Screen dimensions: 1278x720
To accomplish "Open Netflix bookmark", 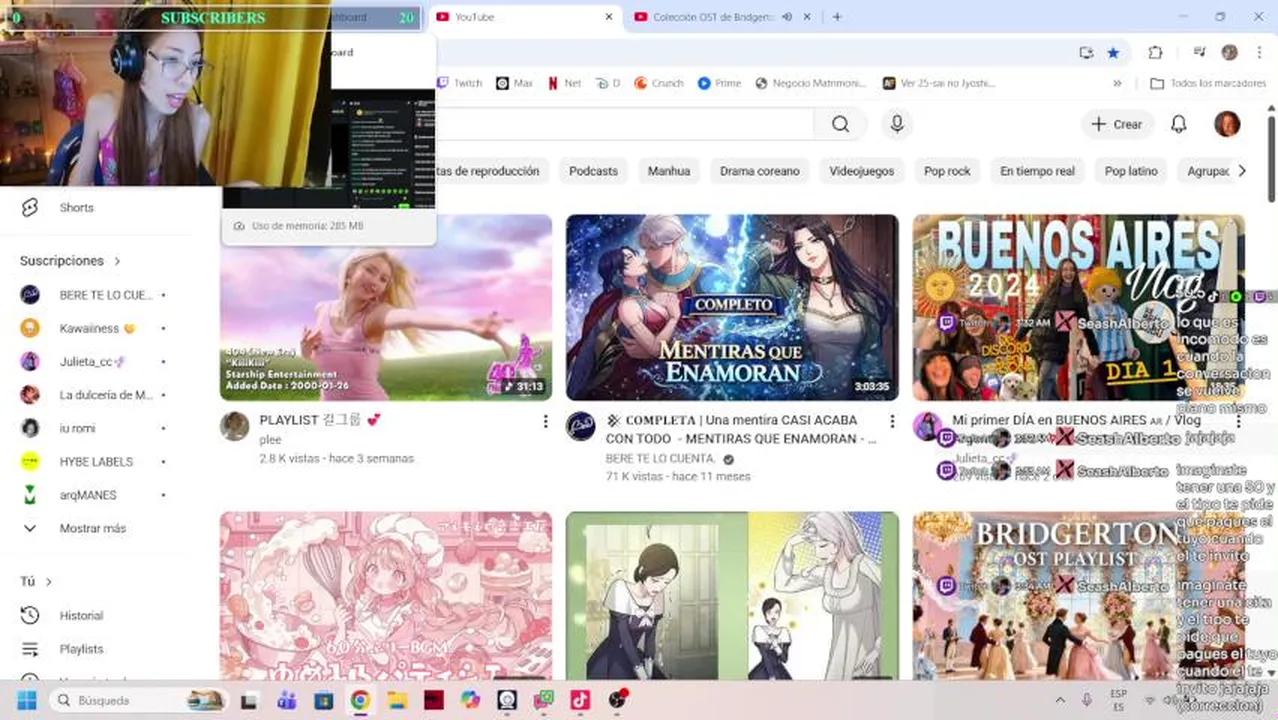I will click(565, 83).
